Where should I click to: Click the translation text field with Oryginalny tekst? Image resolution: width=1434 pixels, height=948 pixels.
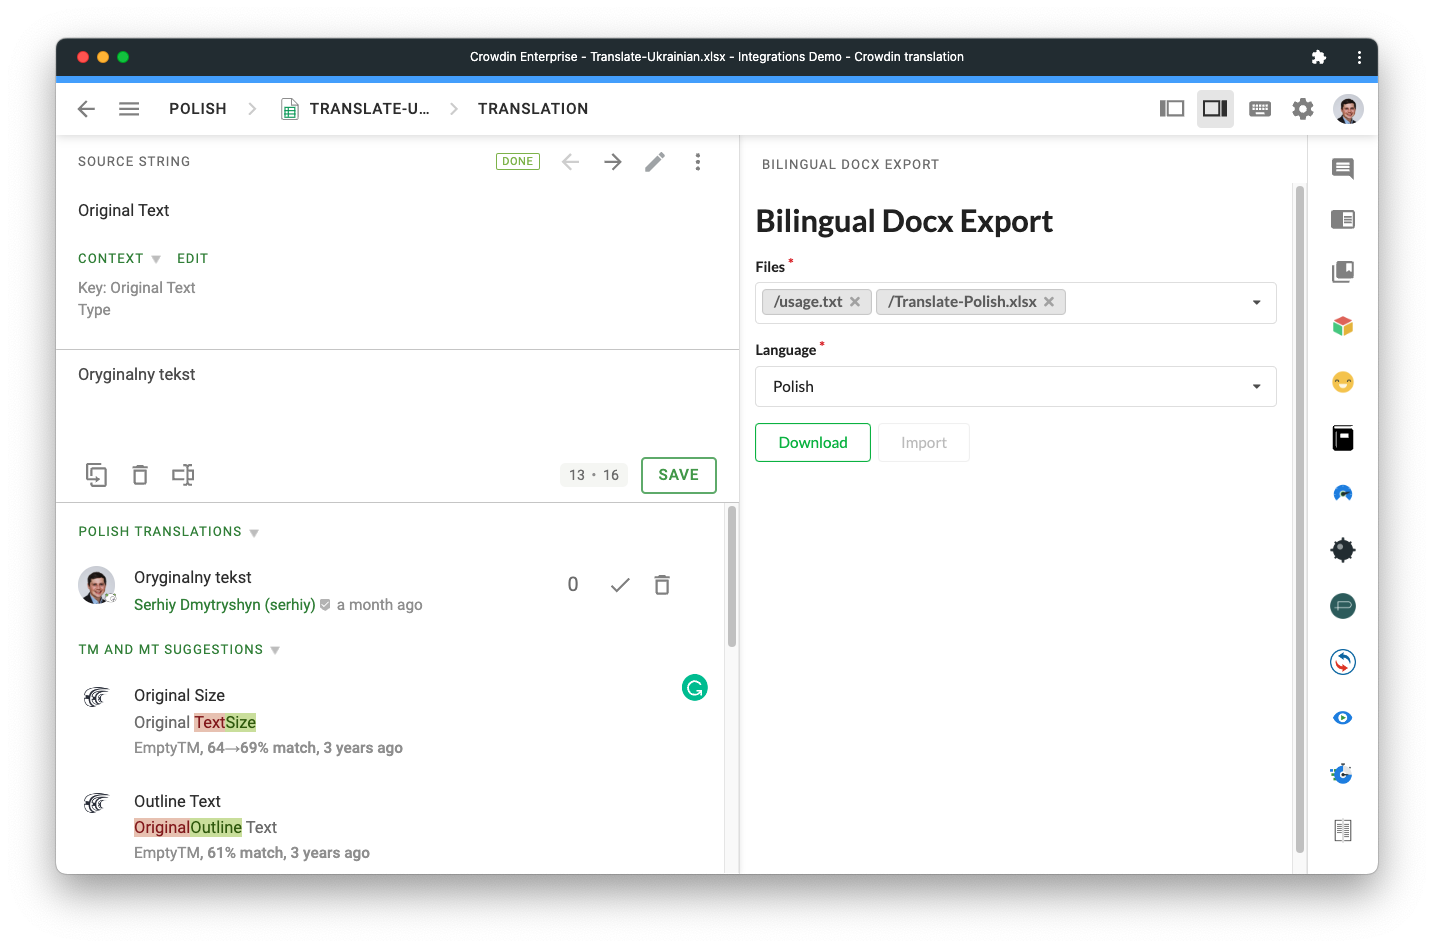click(397, 400)
